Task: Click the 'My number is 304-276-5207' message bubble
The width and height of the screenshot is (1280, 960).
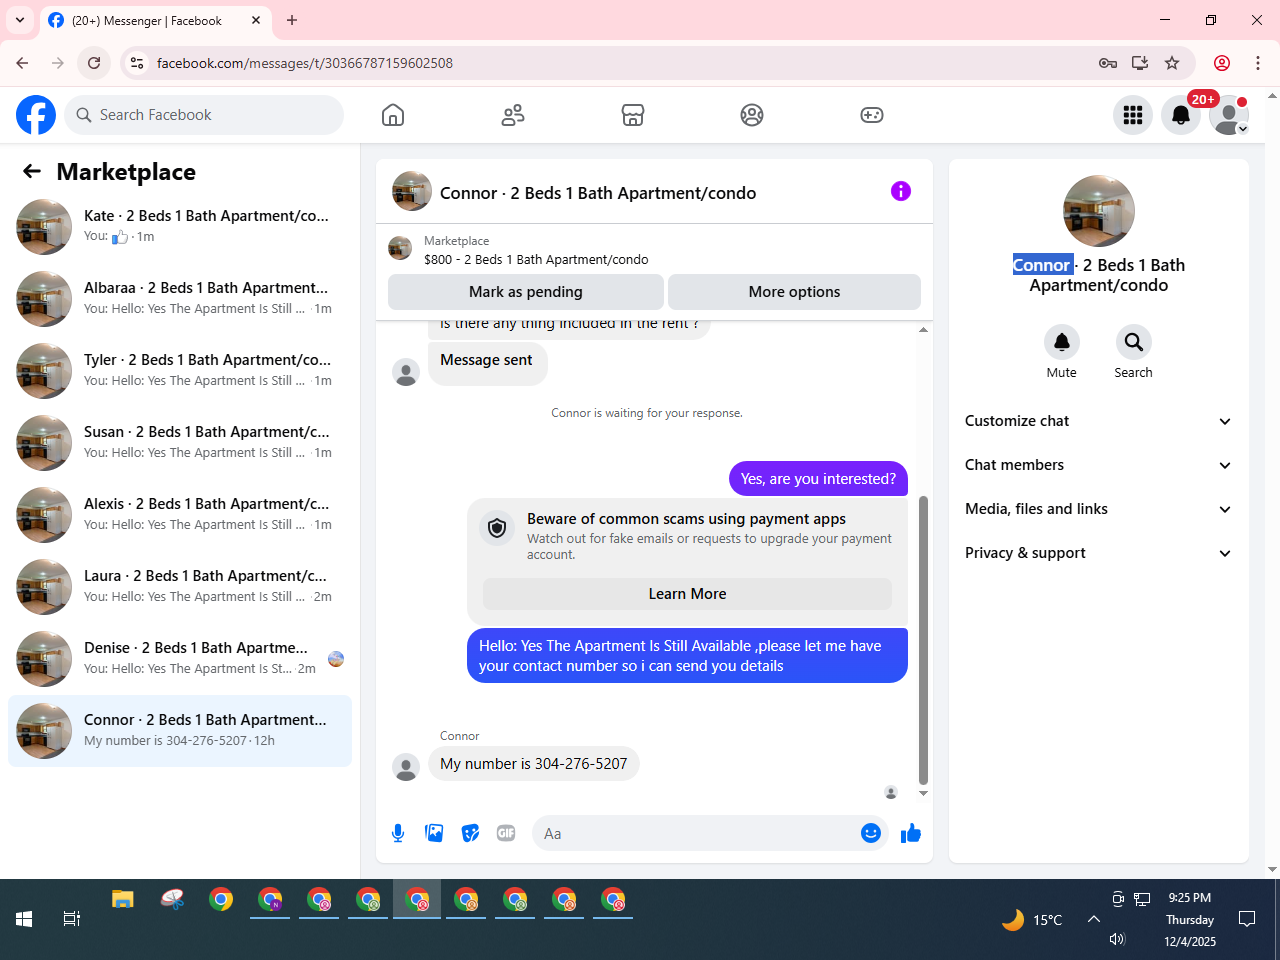Action: click(534, 764)
